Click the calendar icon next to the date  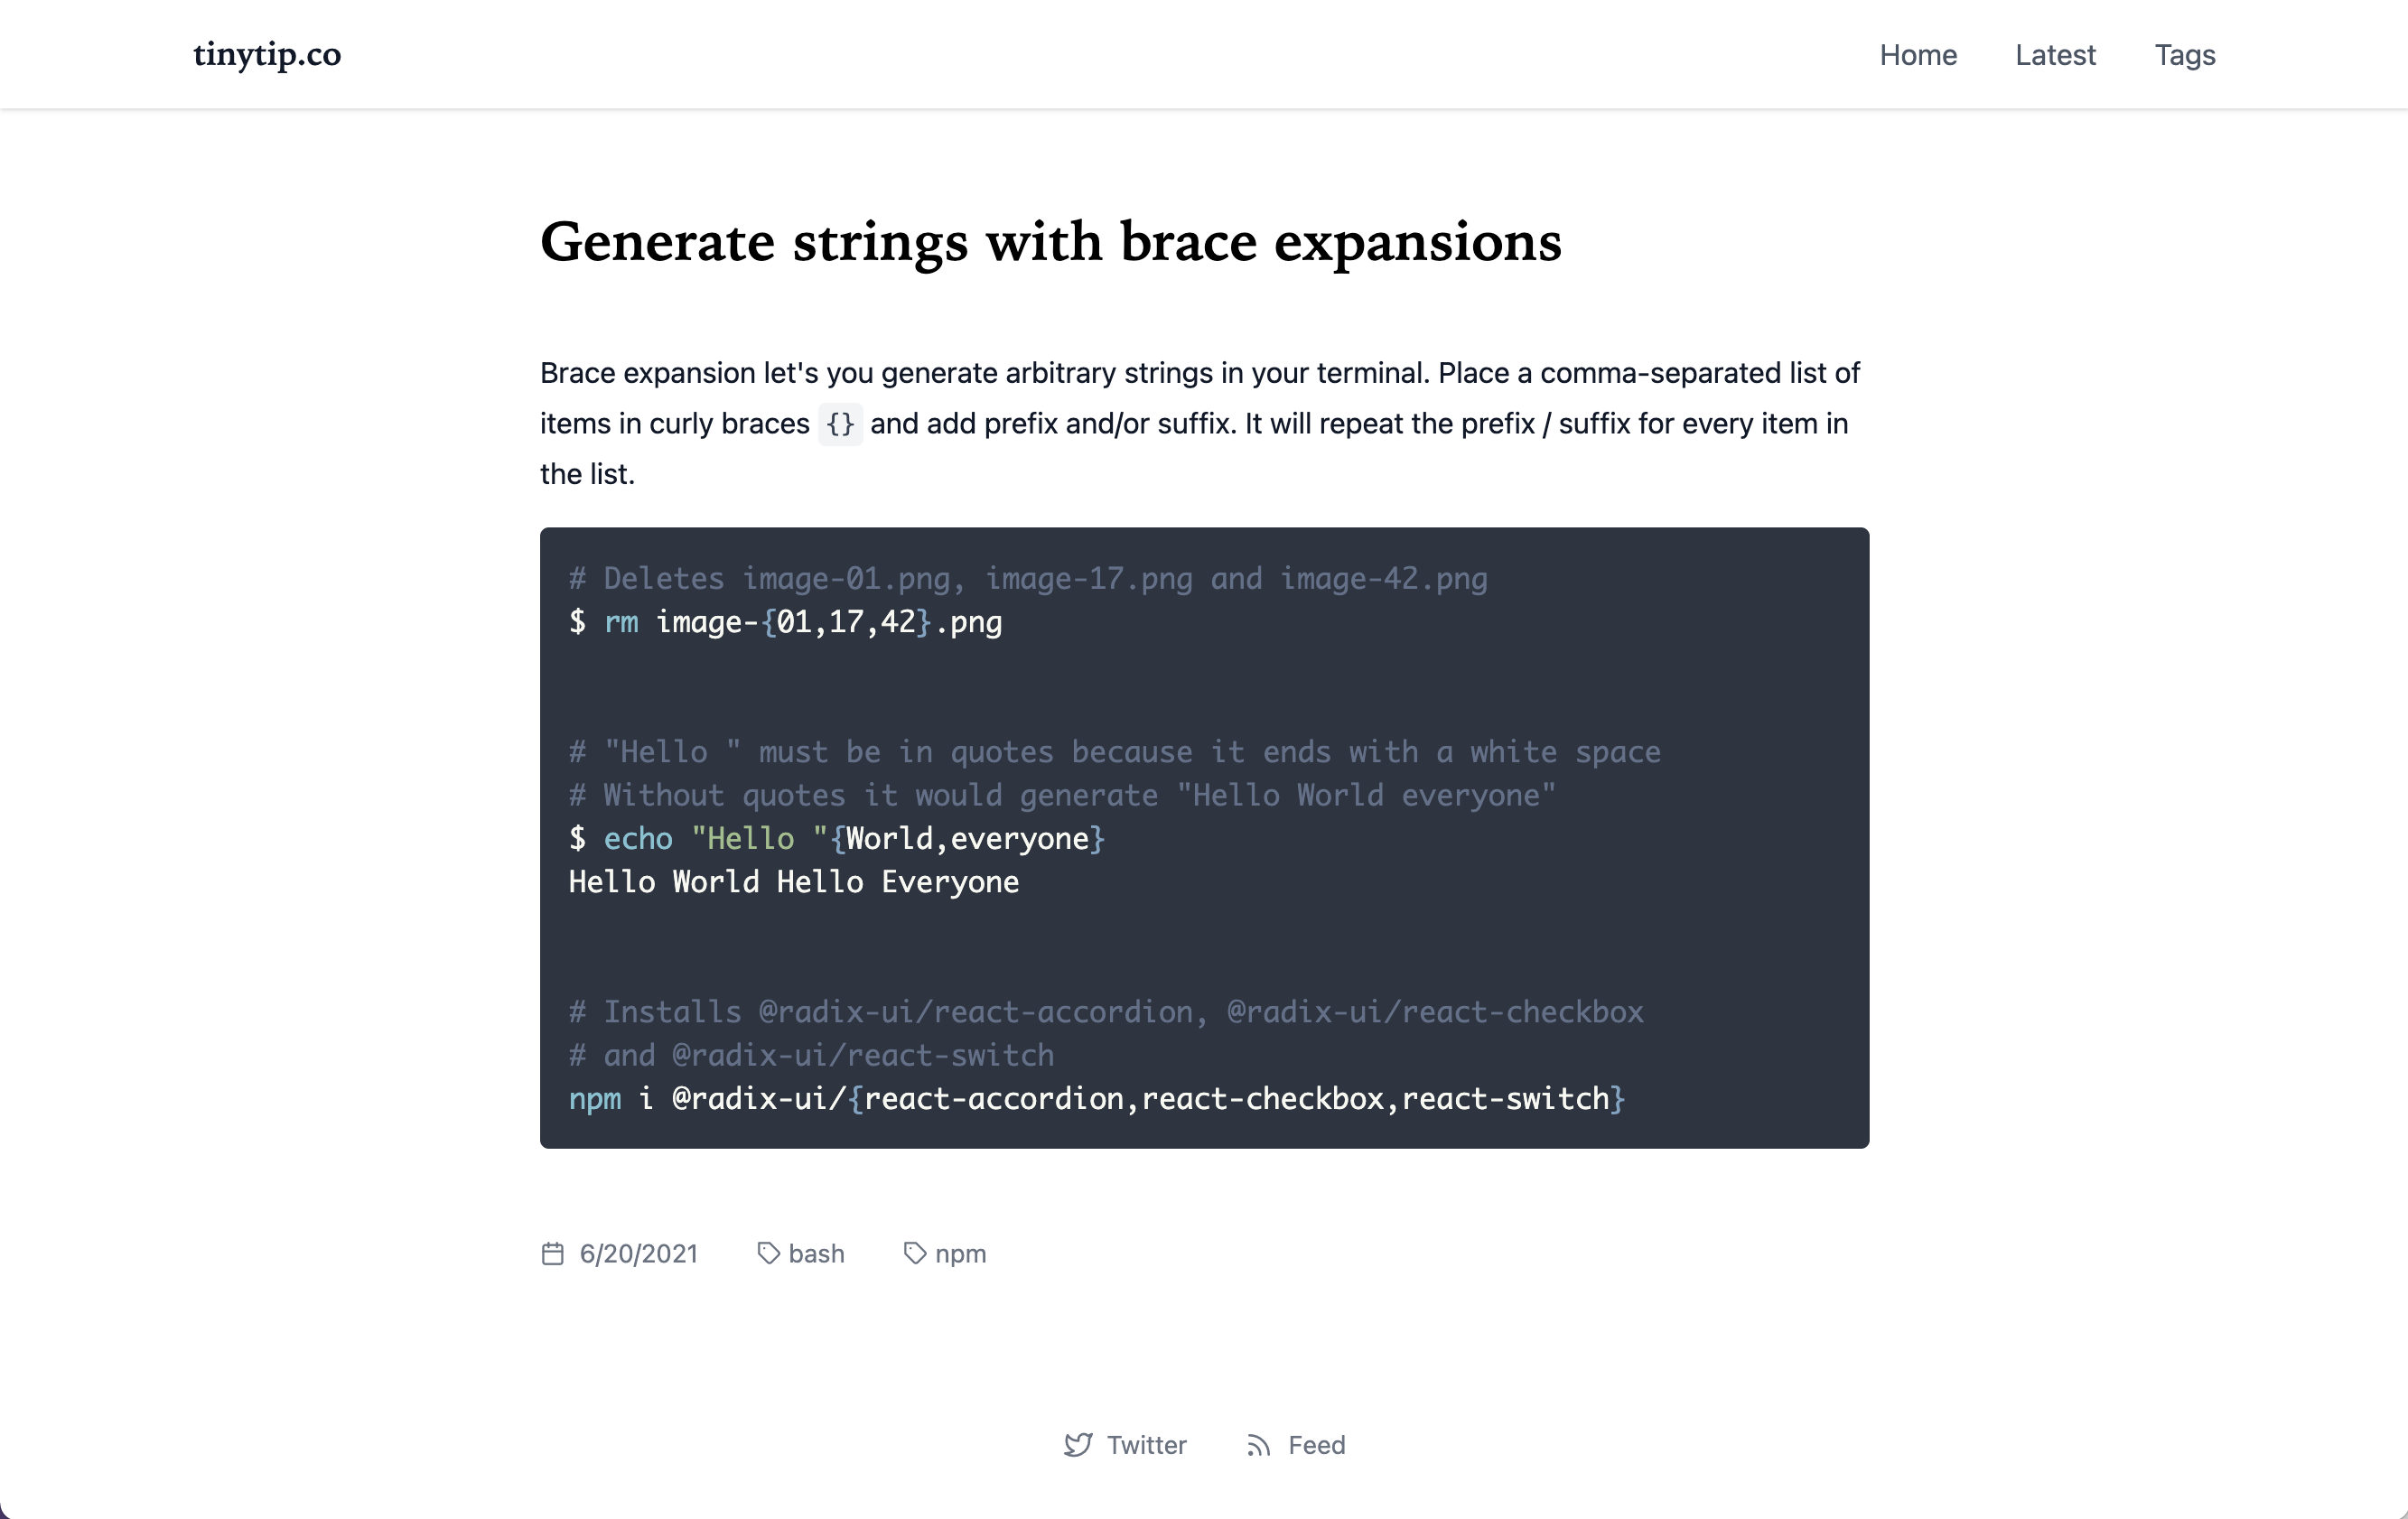coord(552,1253)
